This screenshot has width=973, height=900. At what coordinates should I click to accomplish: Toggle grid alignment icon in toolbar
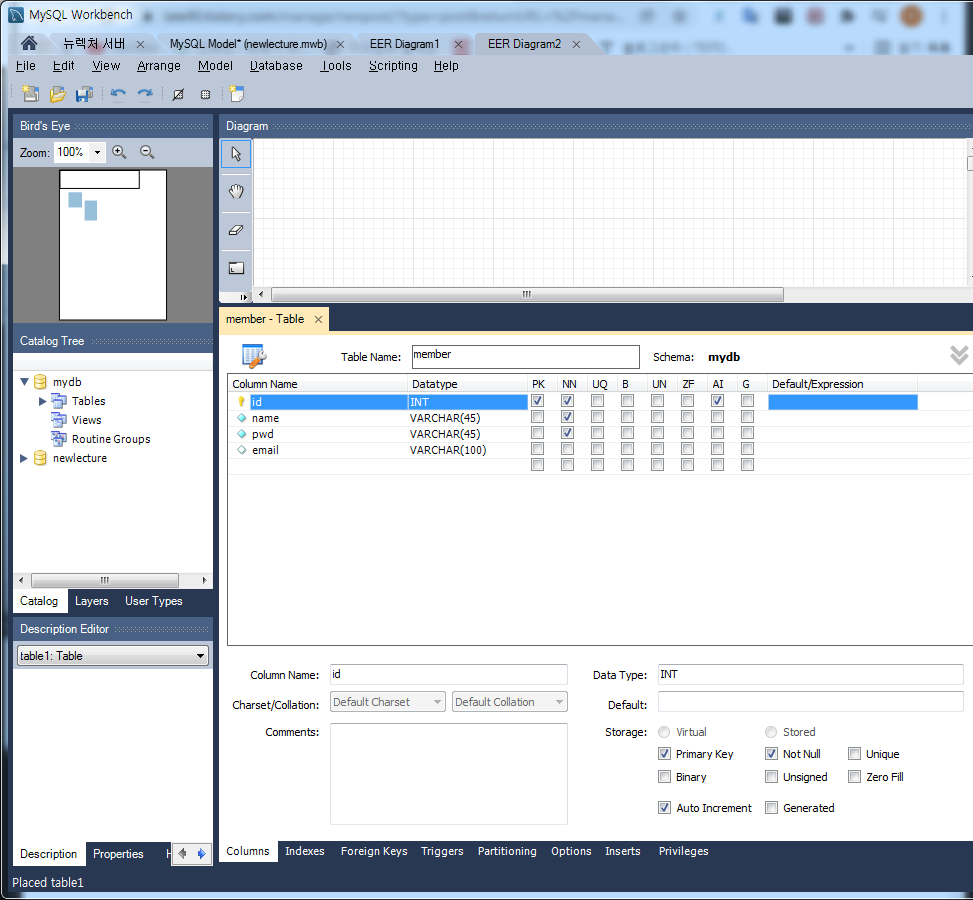tap(178, 94)
